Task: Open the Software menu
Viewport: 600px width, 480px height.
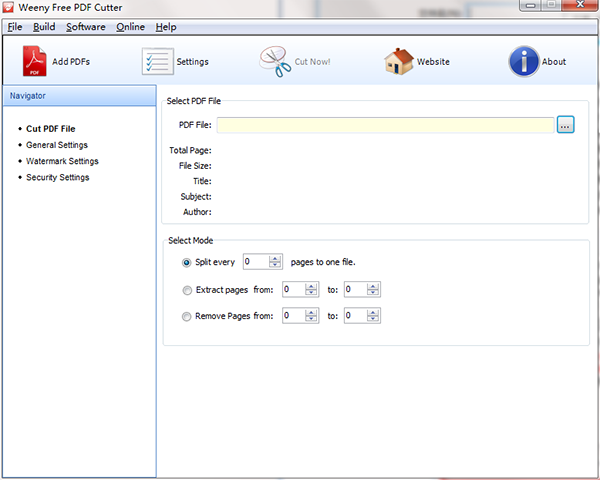Action: (86, 27)
